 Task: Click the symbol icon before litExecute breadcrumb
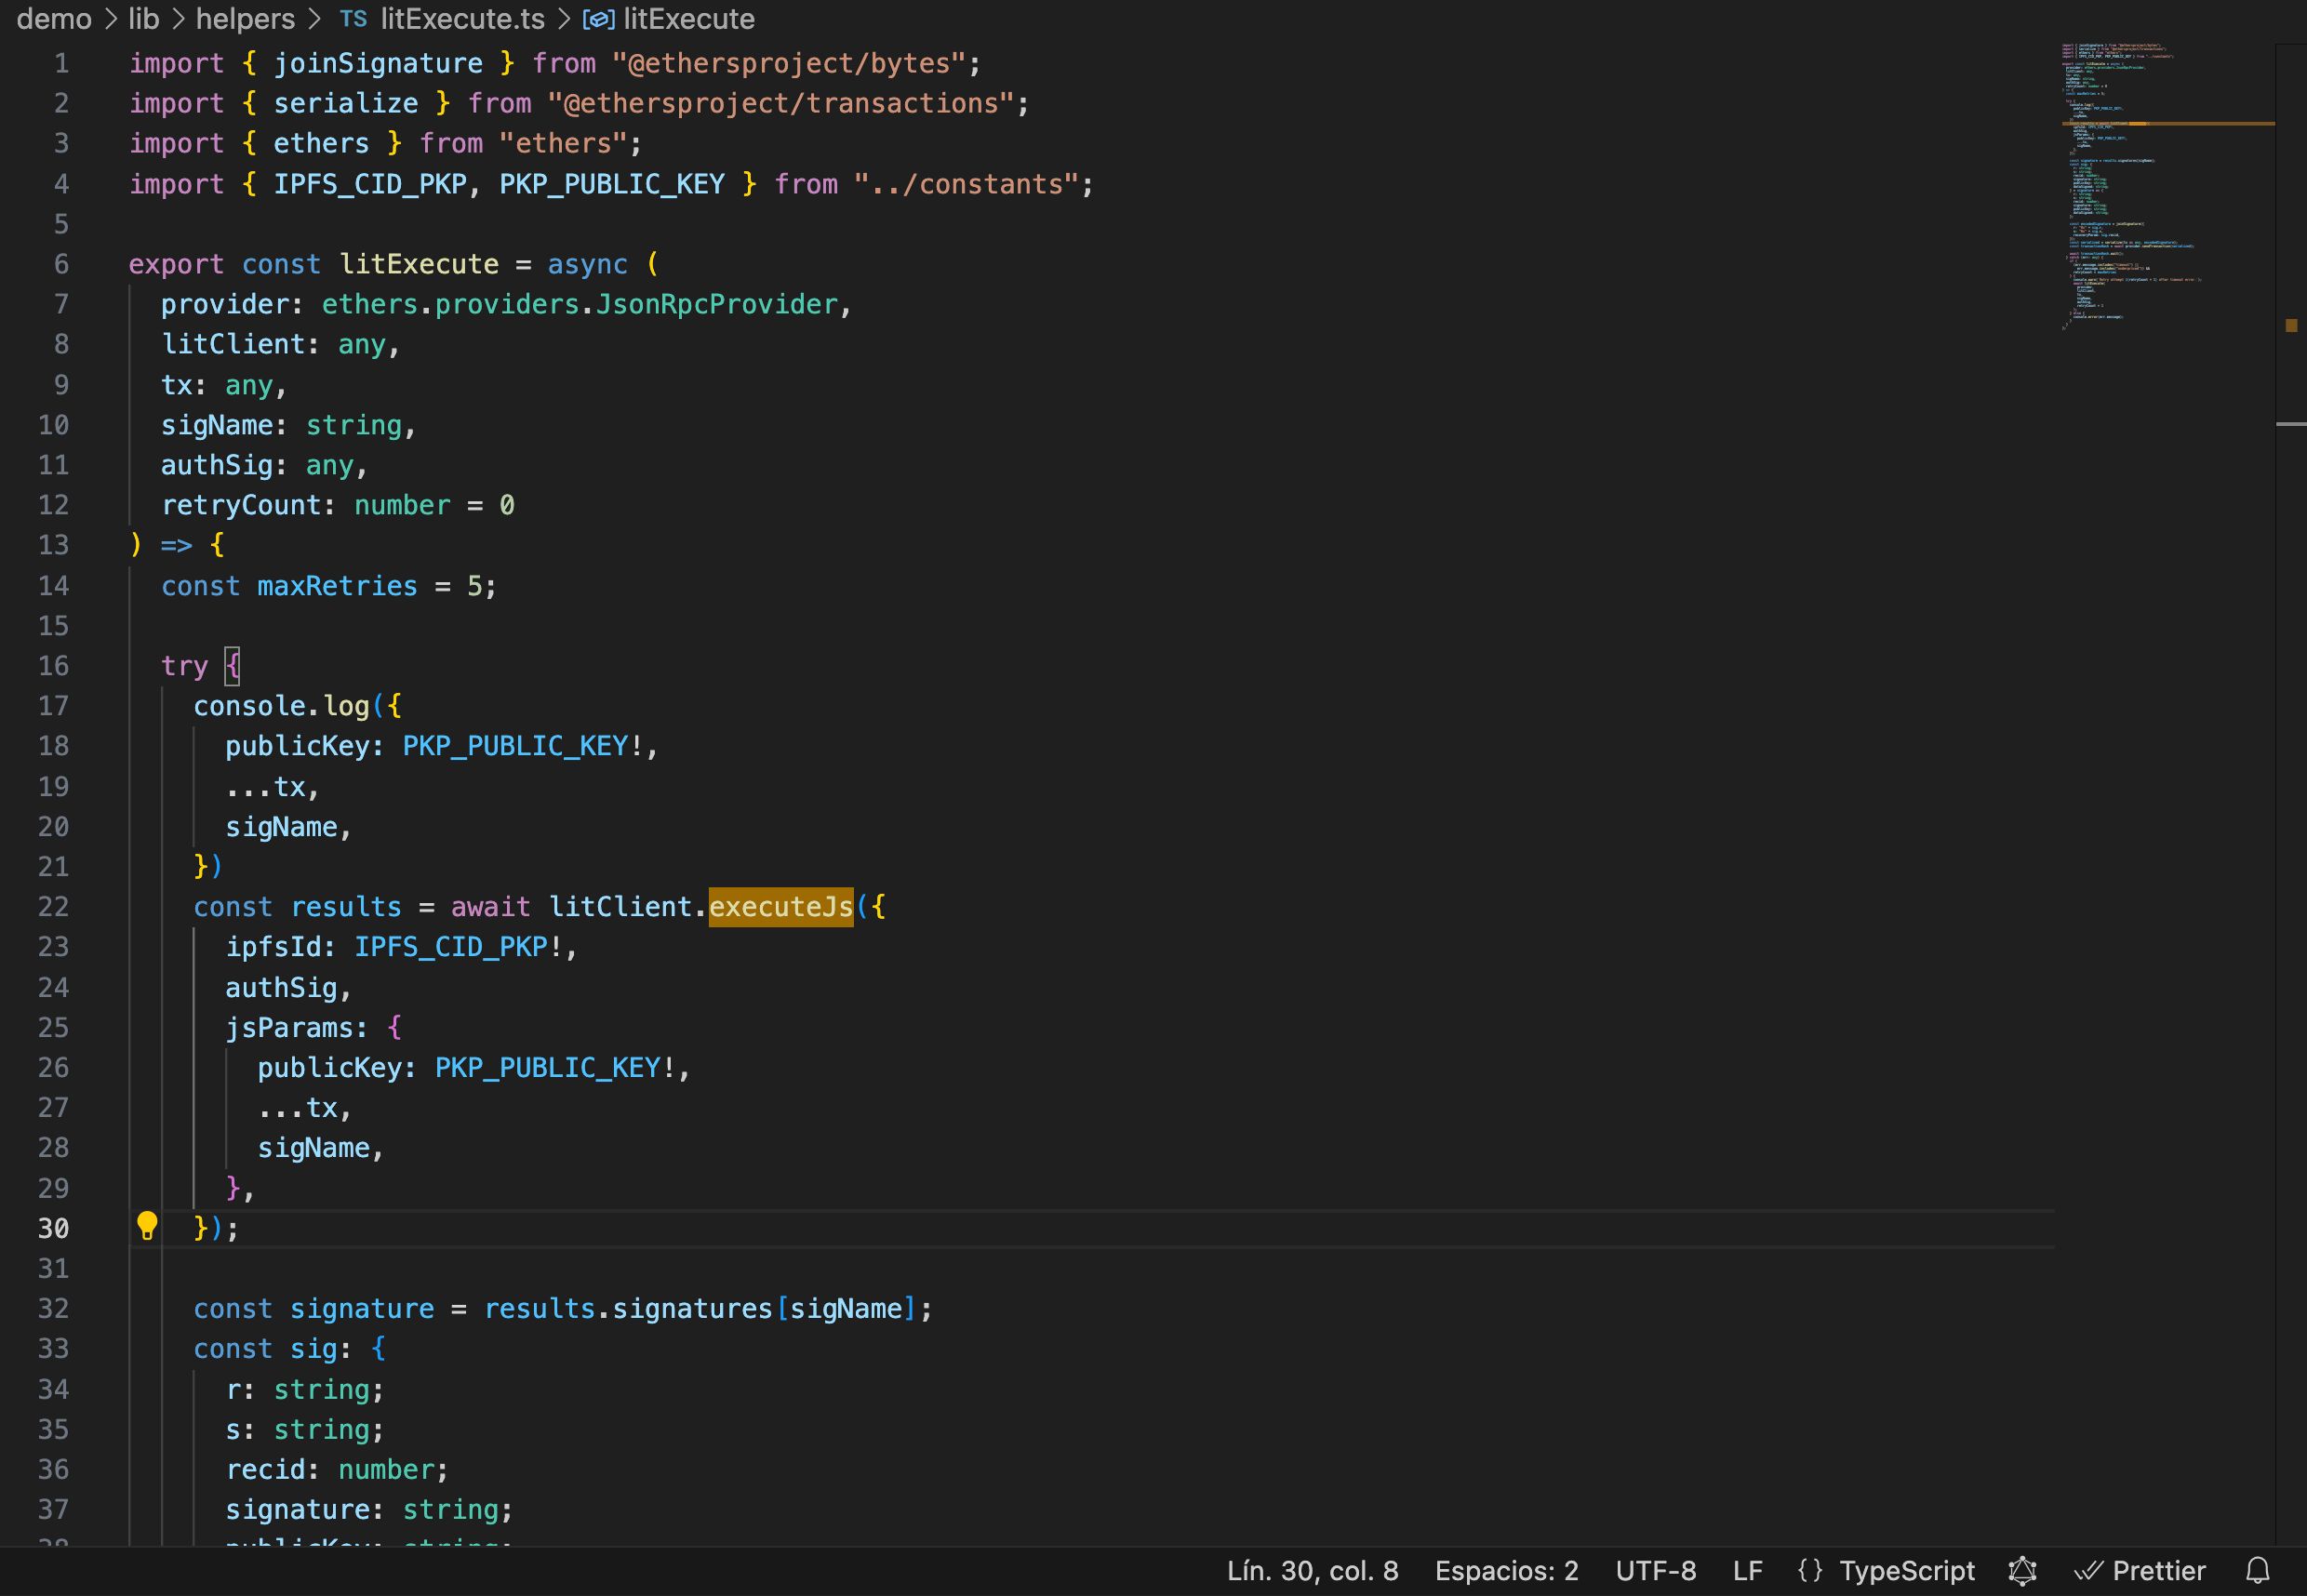click(x=598, y=19)
